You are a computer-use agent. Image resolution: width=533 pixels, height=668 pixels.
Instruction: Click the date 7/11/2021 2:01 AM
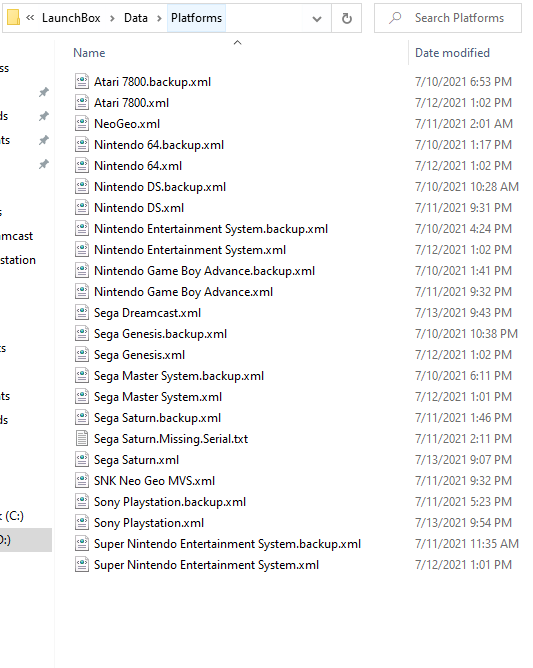click(464, 124)
